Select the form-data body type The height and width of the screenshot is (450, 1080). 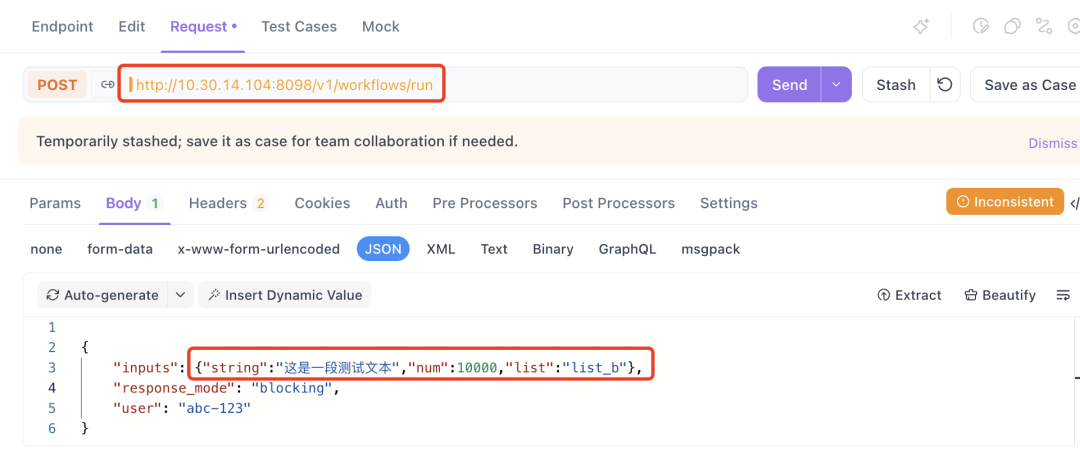tap(120, 249)
